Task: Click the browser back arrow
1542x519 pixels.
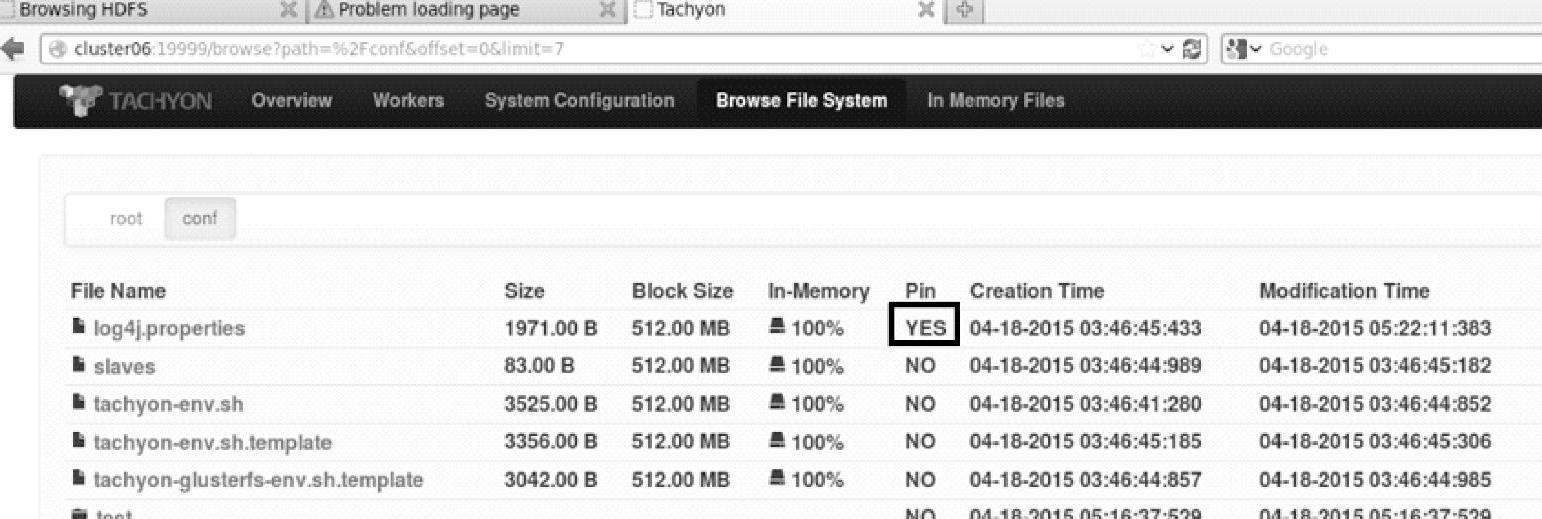Action: click(x=14, y=49)
